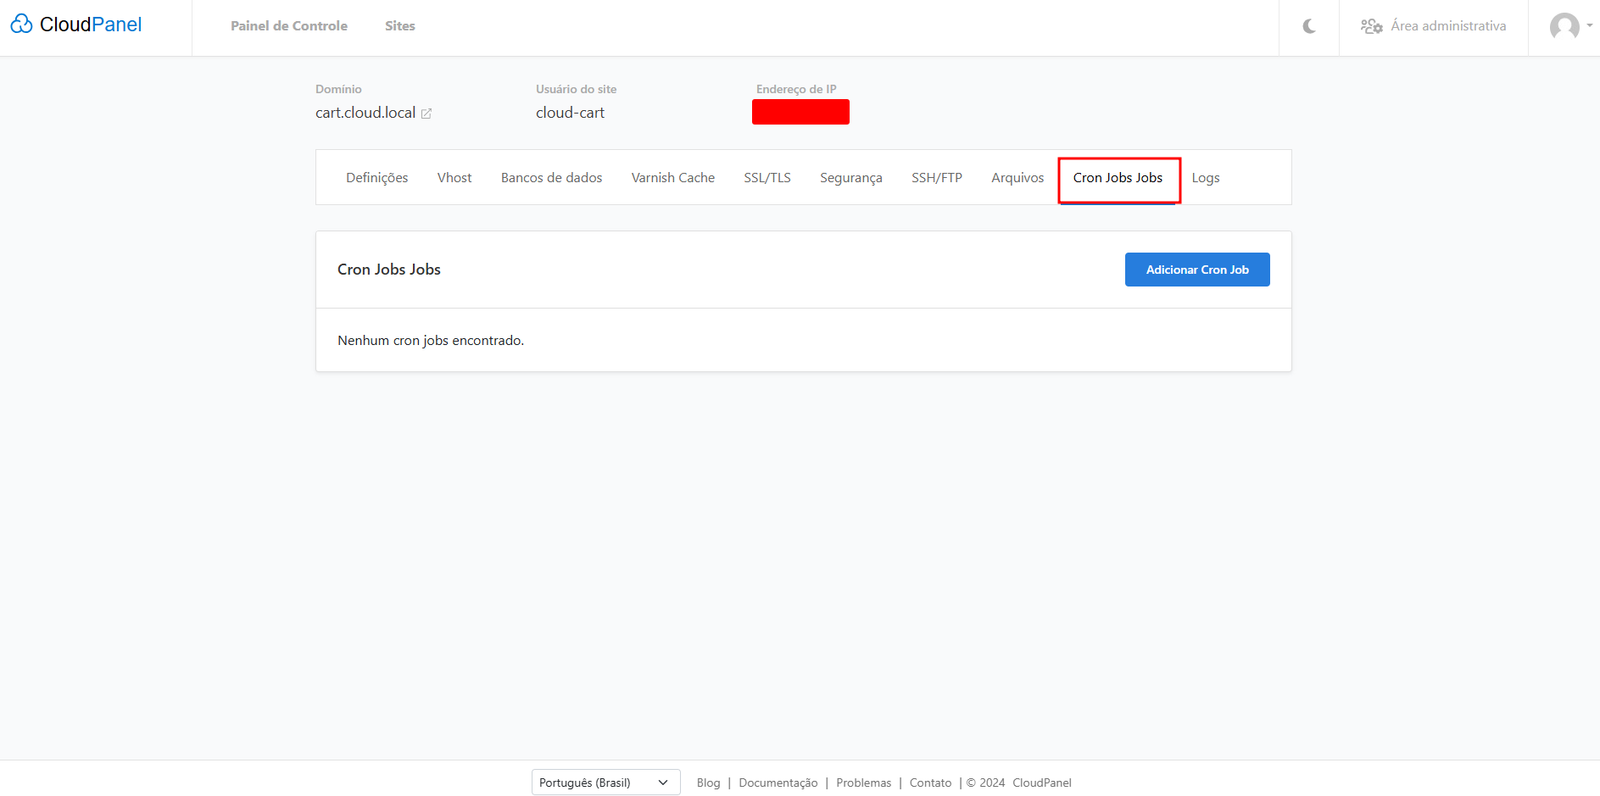Click the Blog link in footer

[708, 783]
